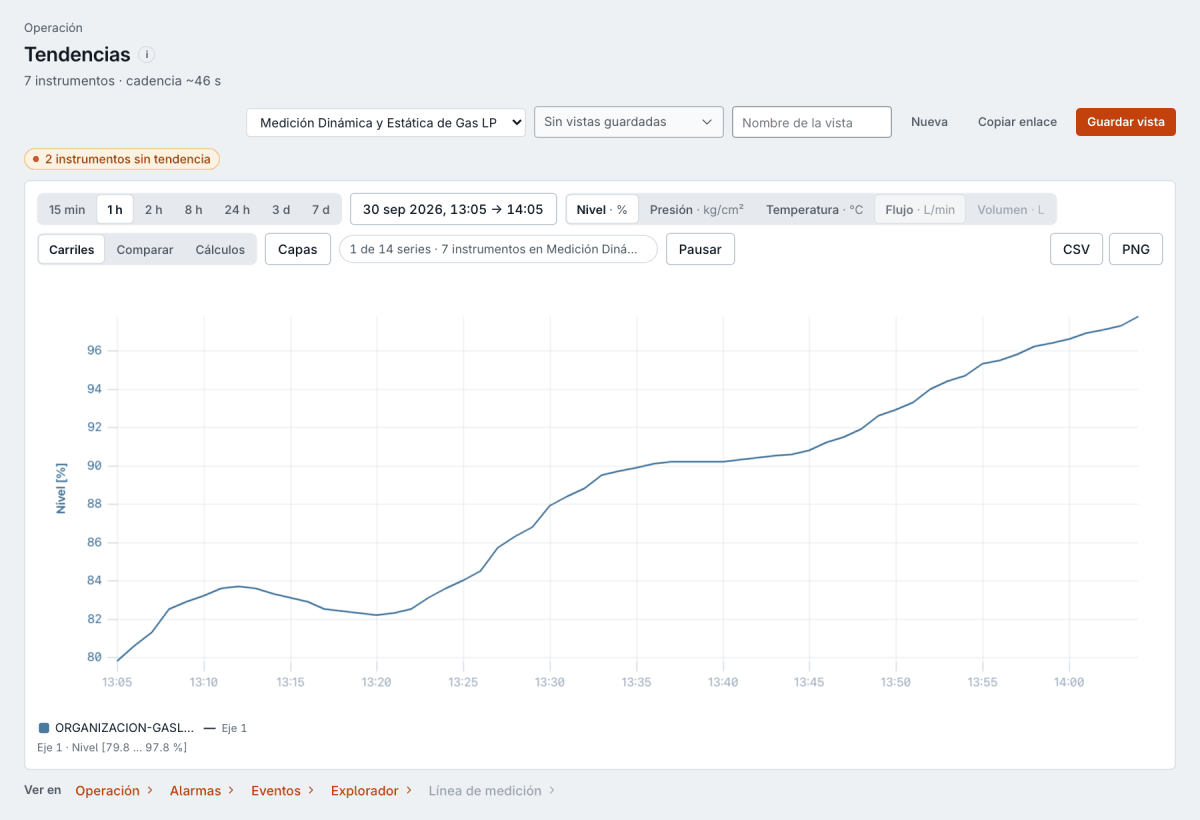The width and height of the screenshot is (1200, 820).
Task: Open the Sin vistas guardadas dropdown
Action: [x=629, y=122]
